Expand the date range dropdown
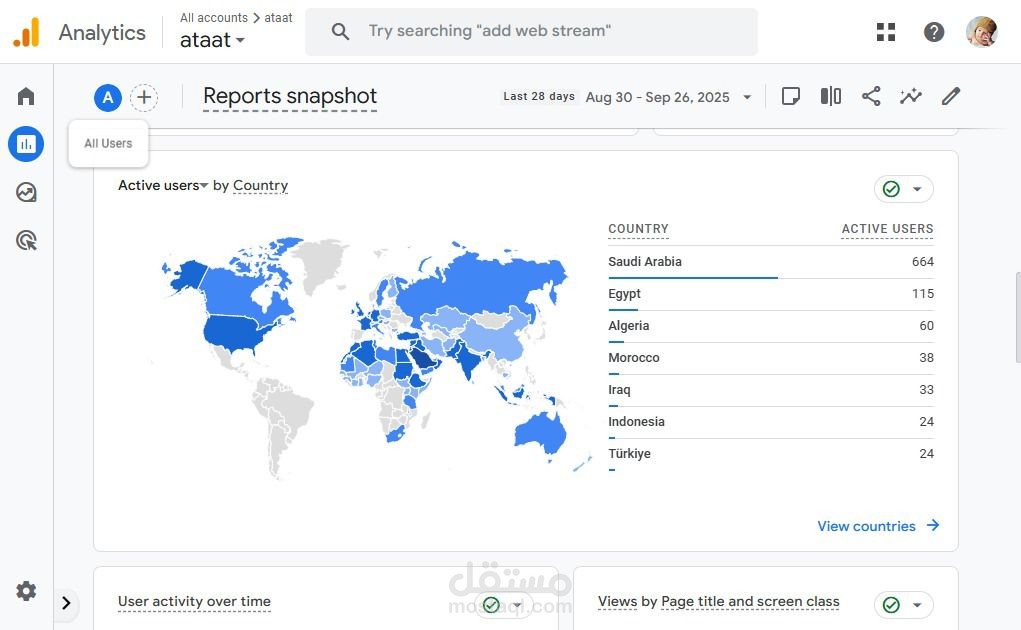 (747, 97)
